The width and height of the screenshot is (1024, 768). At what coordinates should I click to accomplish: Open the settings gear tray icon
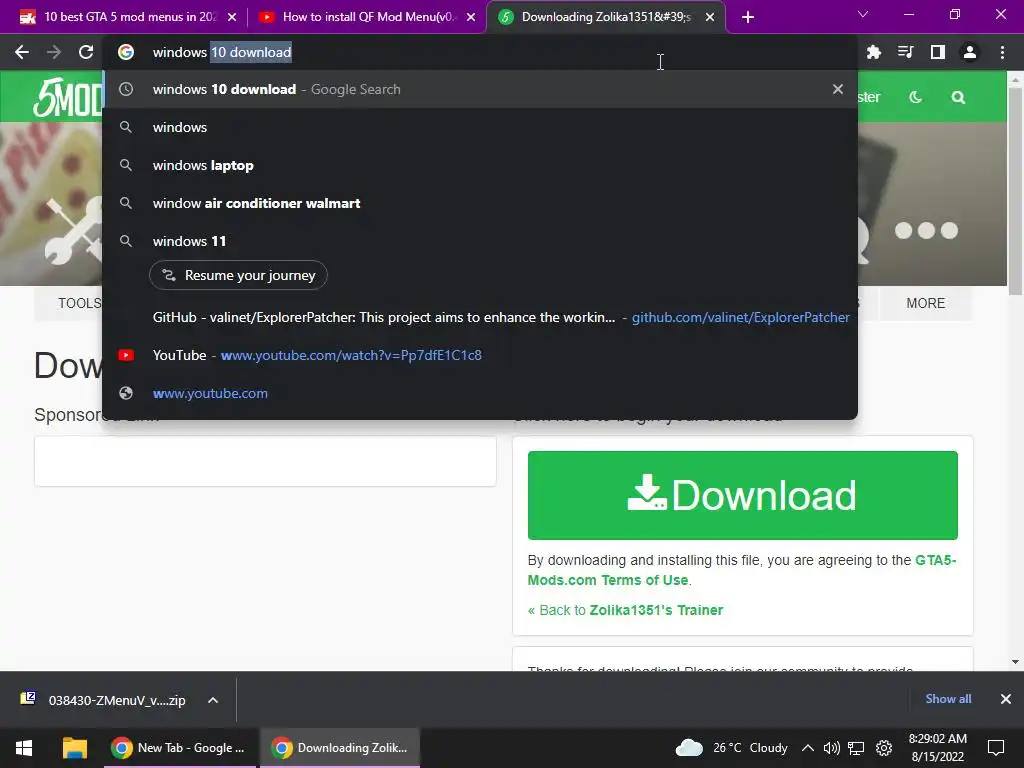(x=884, y=748)
